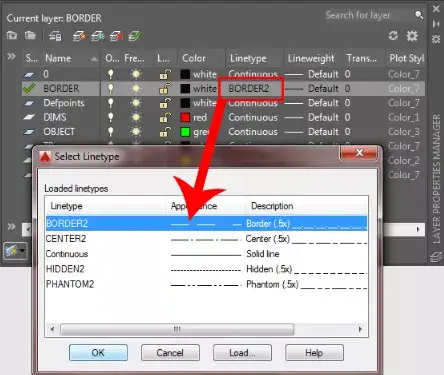Click the Load... button
The height and width of the screenshot is (375, 444).
tap(242, 353)
